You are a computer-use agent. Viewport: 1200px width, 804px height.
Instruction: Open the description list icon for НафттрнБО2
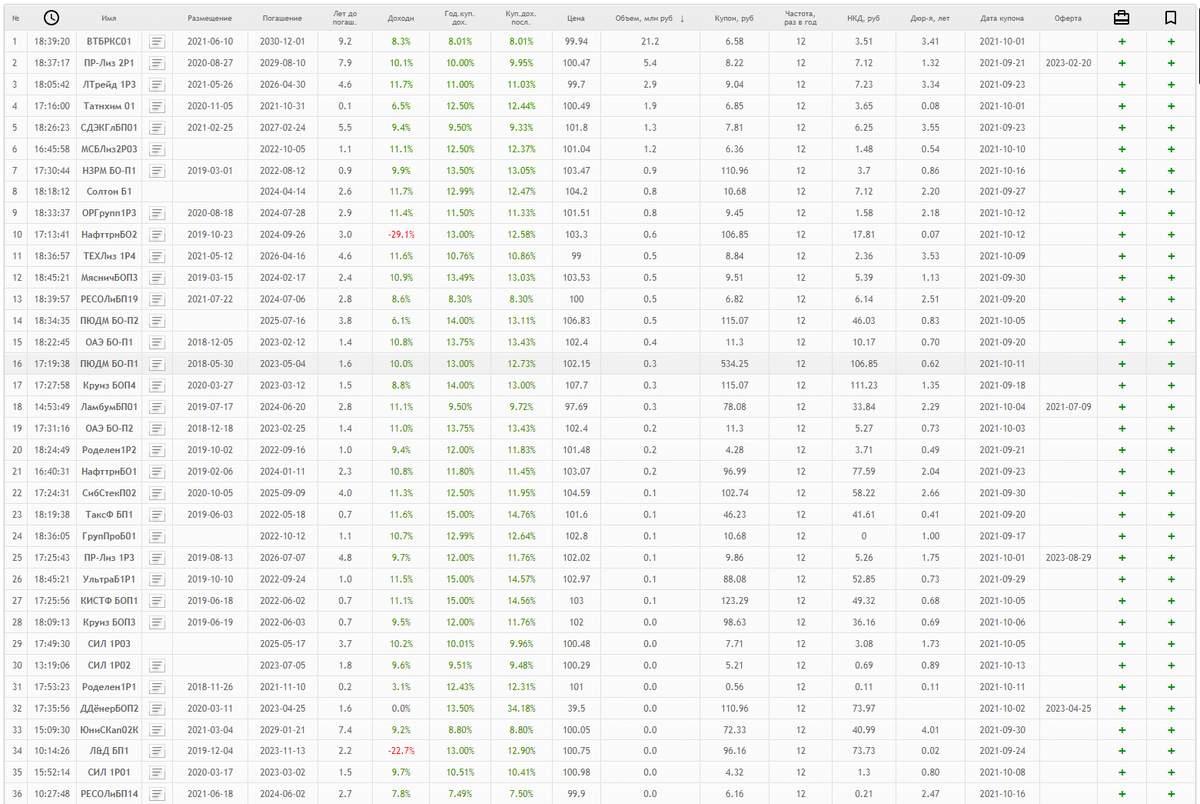pos(157,234)
